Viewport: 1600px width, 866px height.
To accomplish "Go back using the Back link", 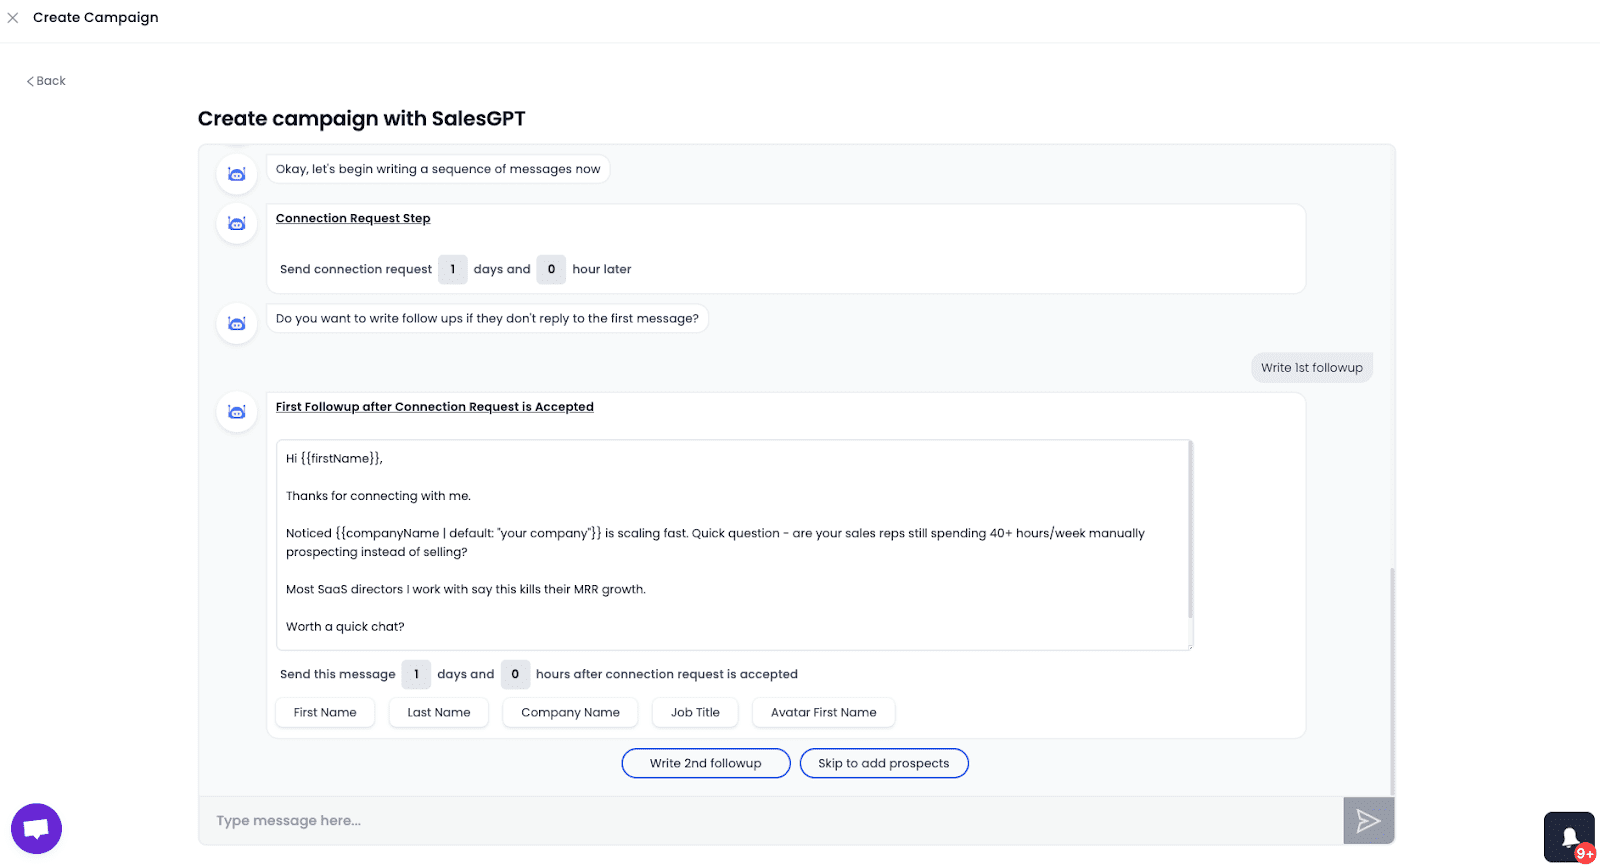I will pos(46,81).
